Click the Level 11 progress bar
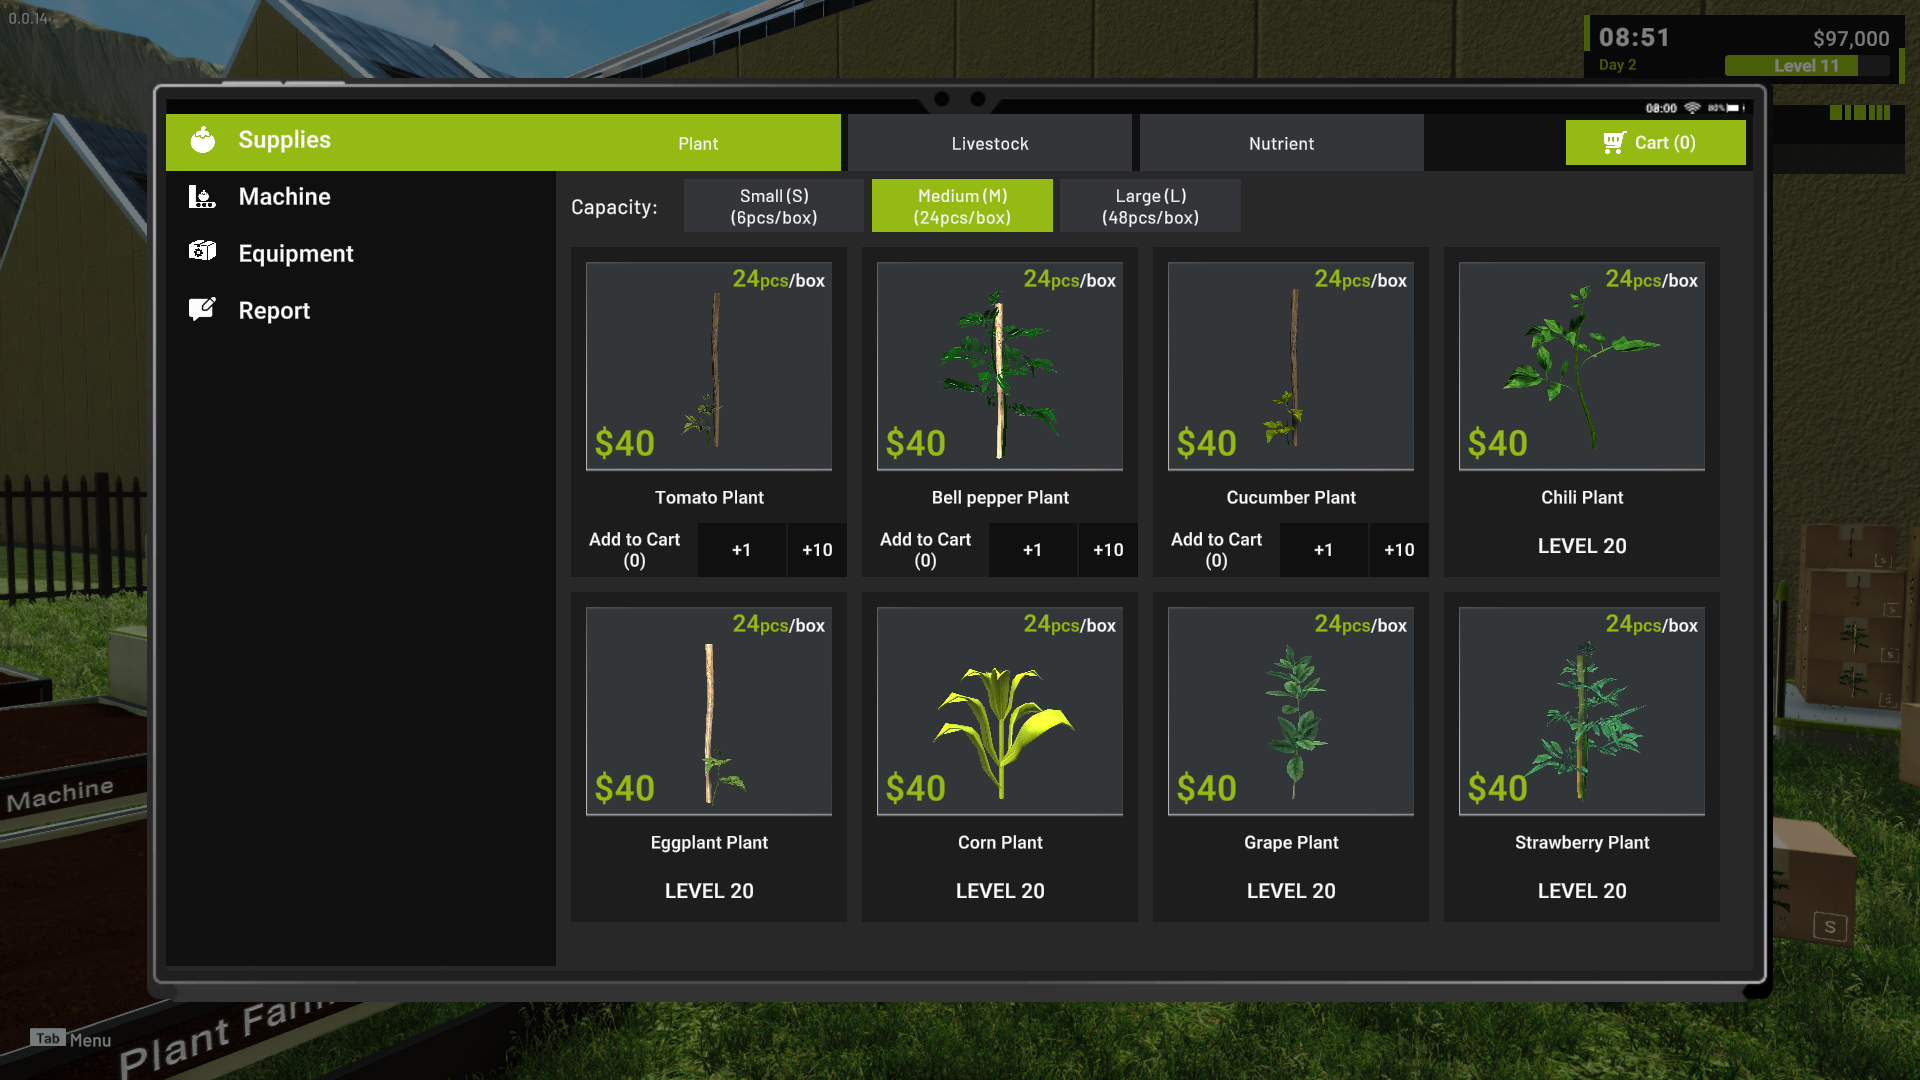Screen dimensions: 1920x1080 1807,66
